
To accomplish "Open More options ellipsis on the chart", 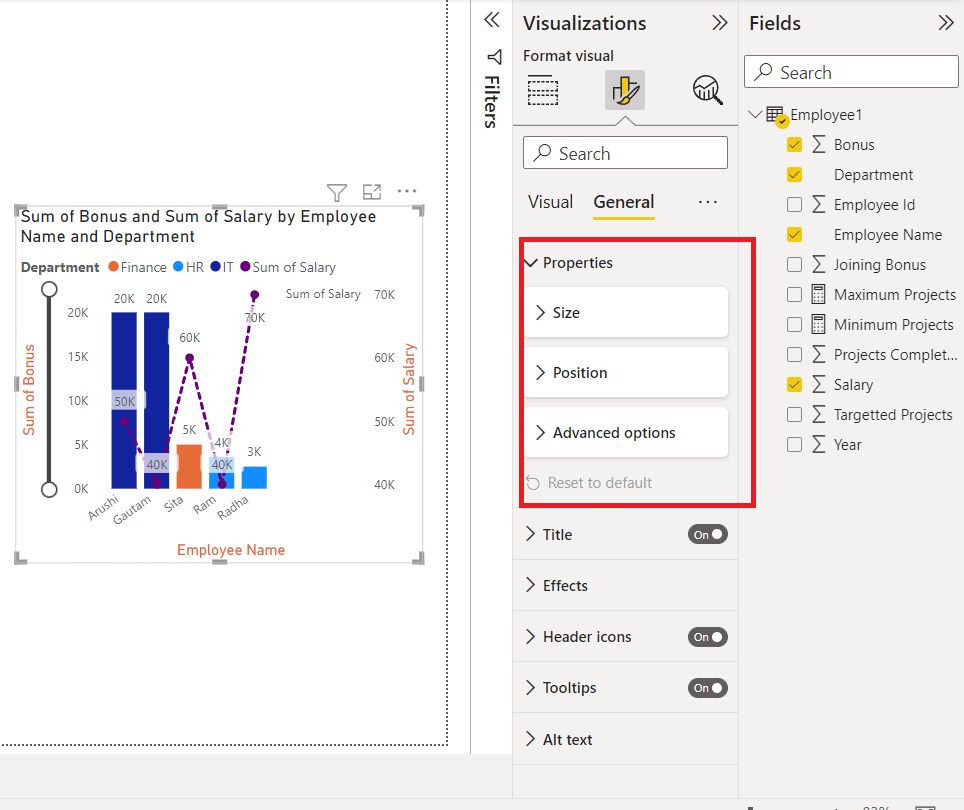I will (406, 191).
